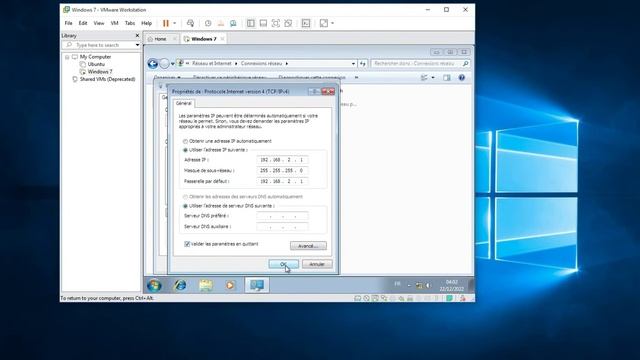Click the Avancé button
Viewport: 640px width, 360px height.
pyautogui.click(x=308, y=246)
